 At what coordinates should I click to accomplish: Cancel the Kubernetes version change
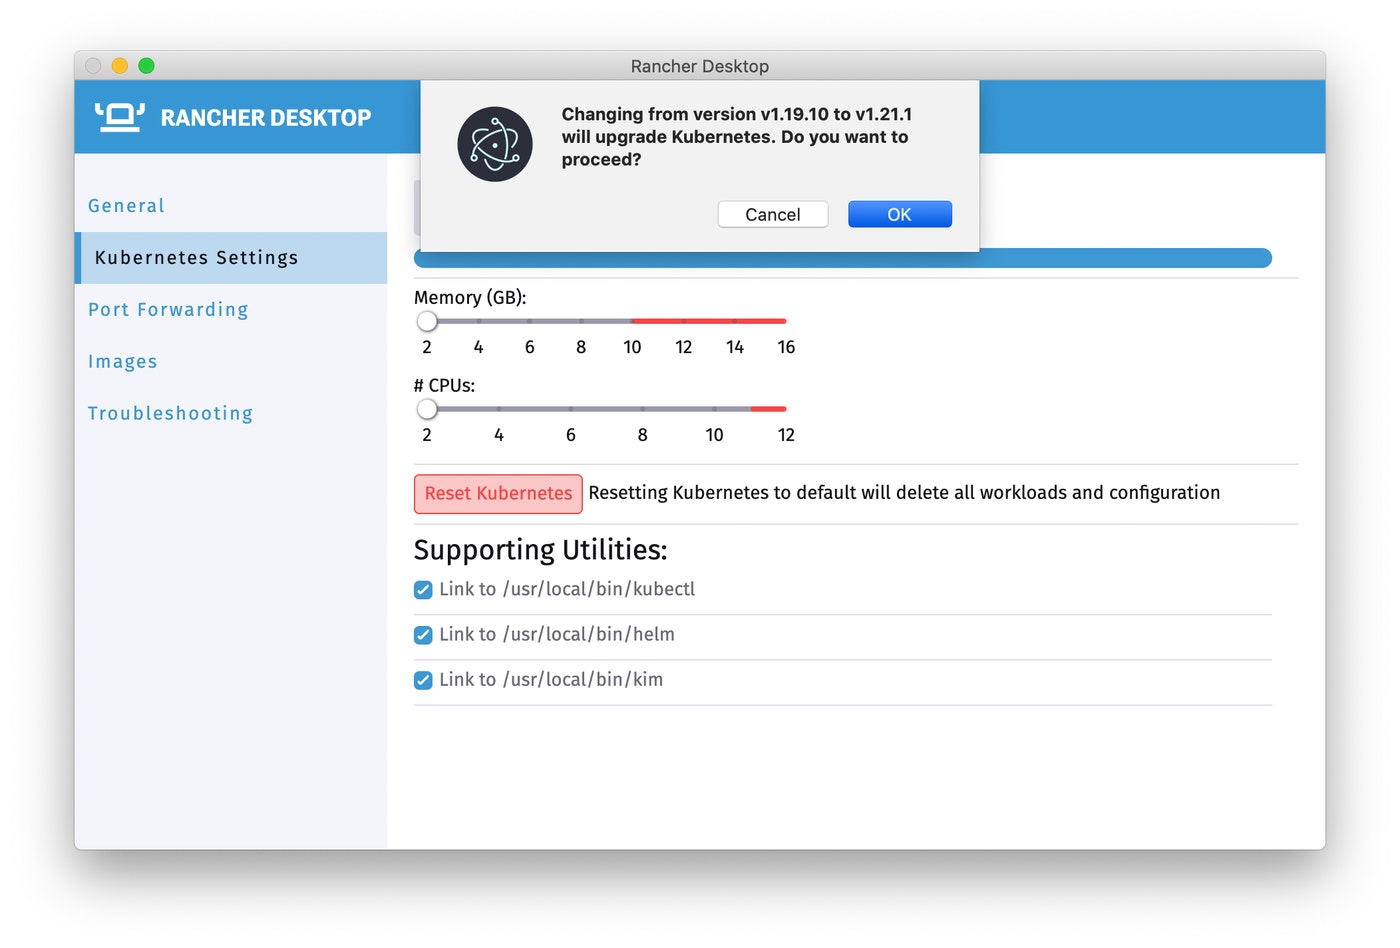coord(772,214)
